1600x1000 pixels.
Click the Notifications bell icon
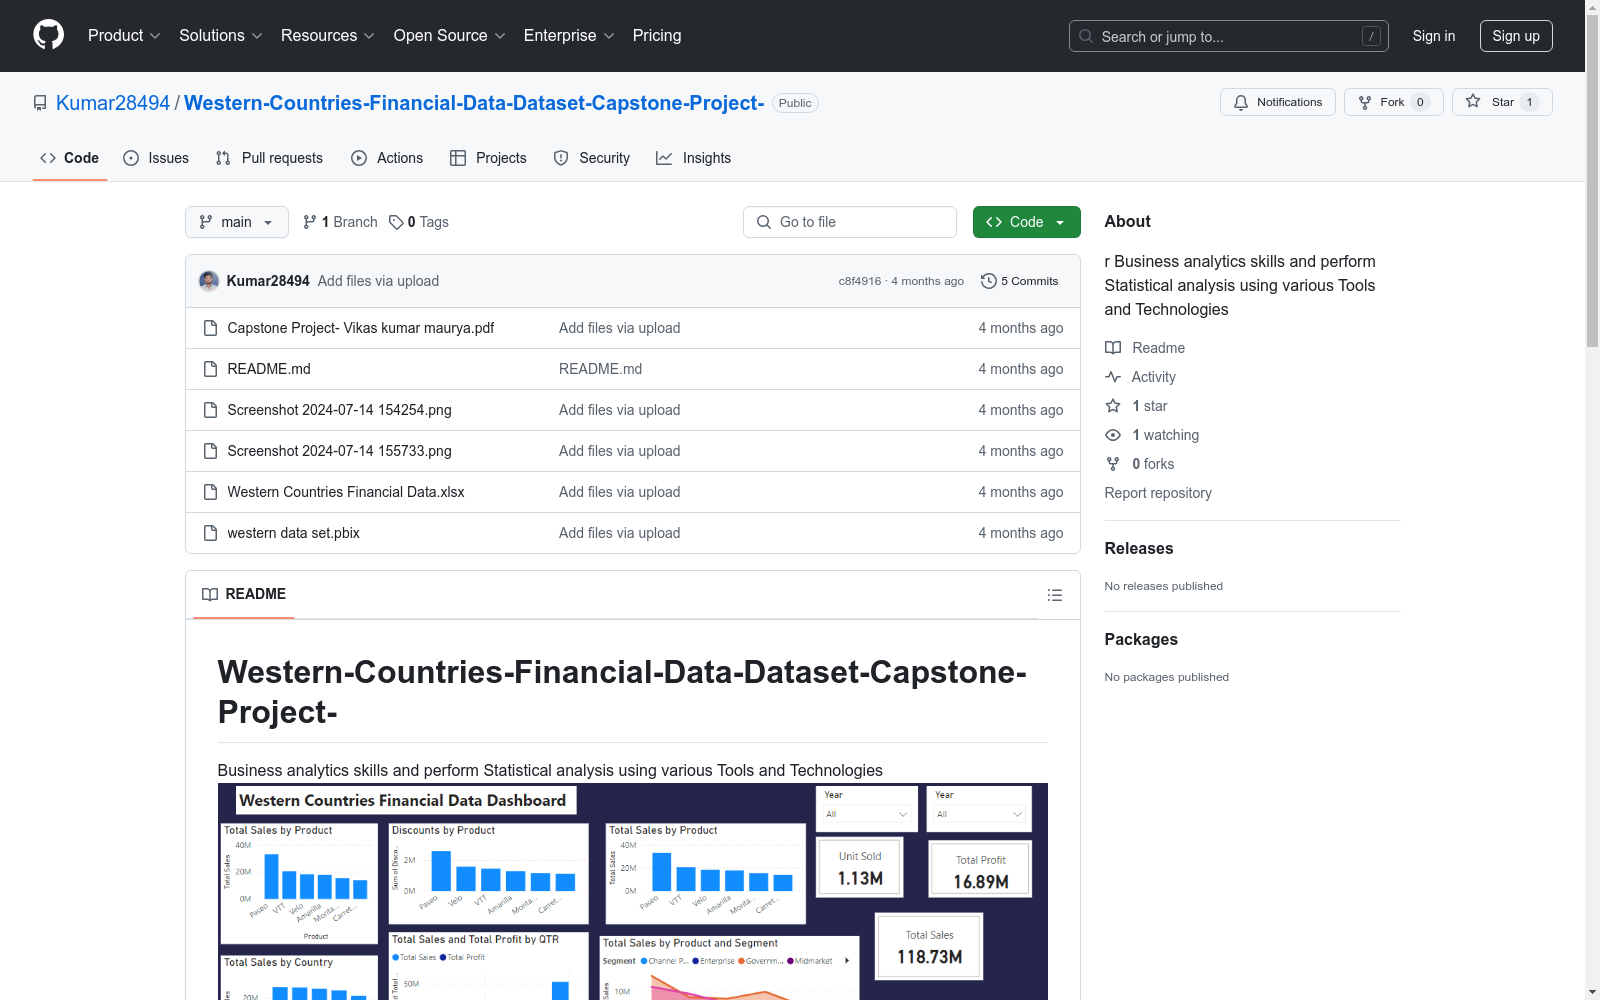[1241, 102]
